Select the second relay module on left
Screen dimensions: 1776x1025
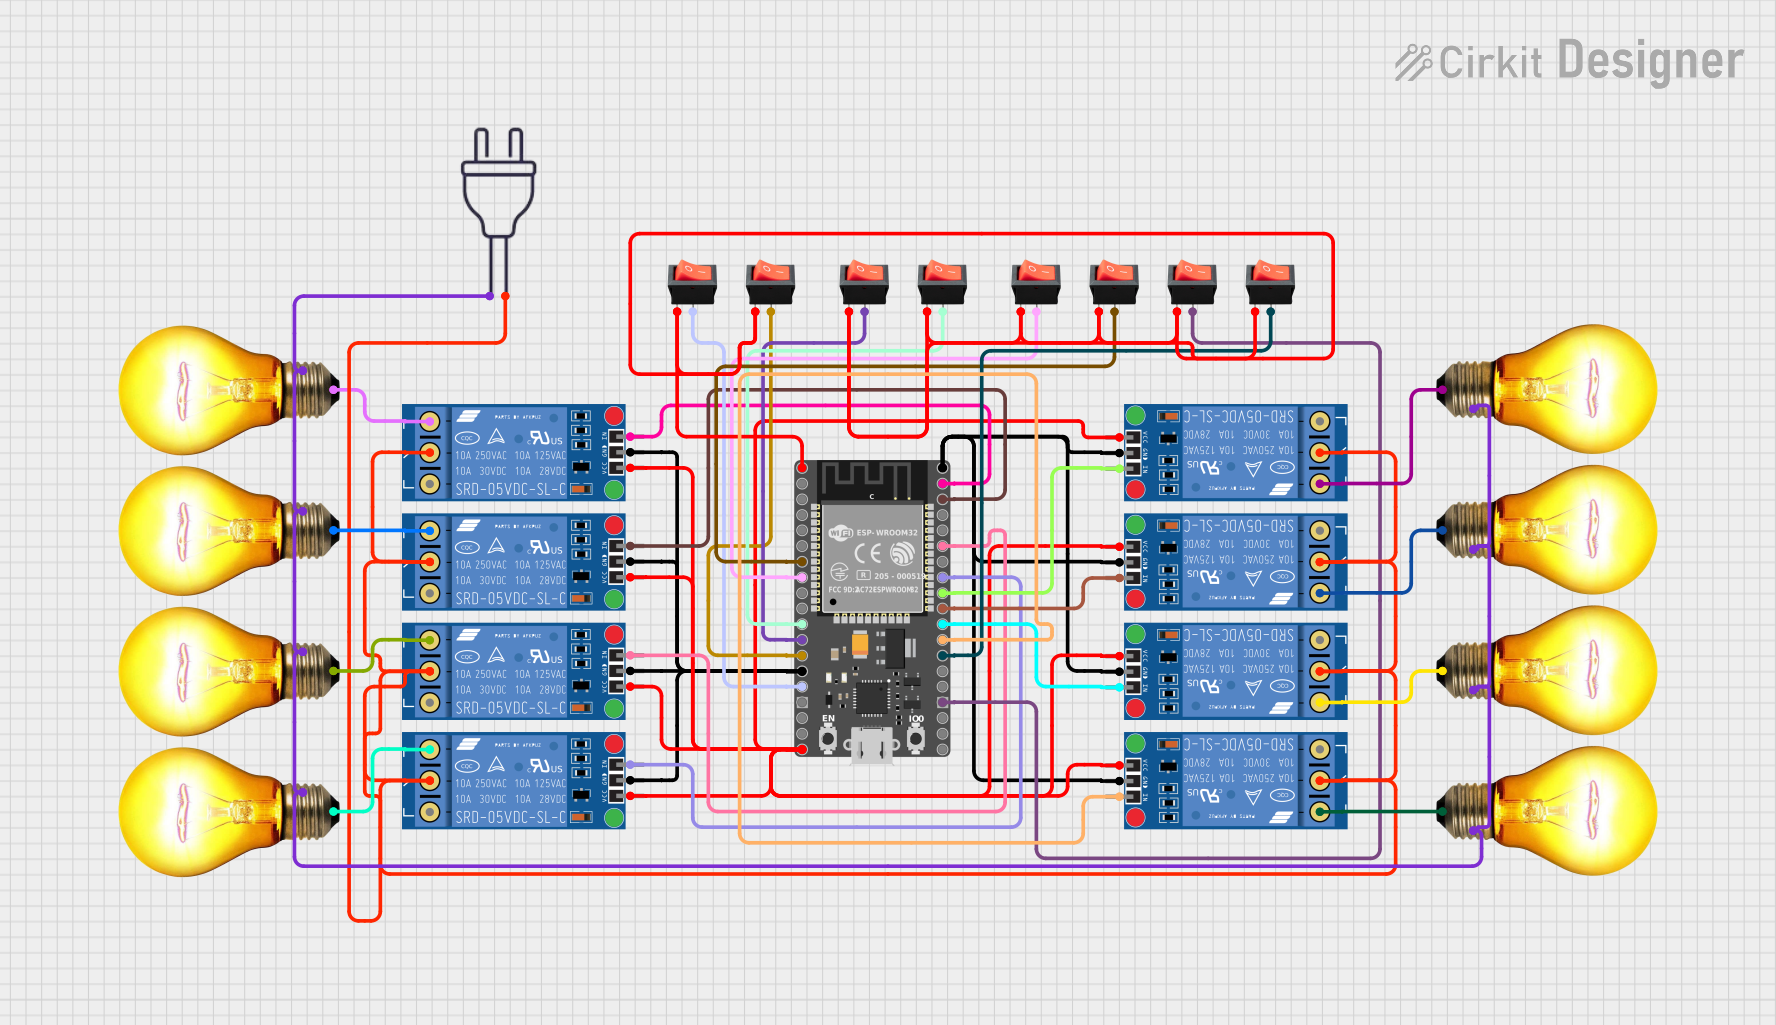[514, 562]
